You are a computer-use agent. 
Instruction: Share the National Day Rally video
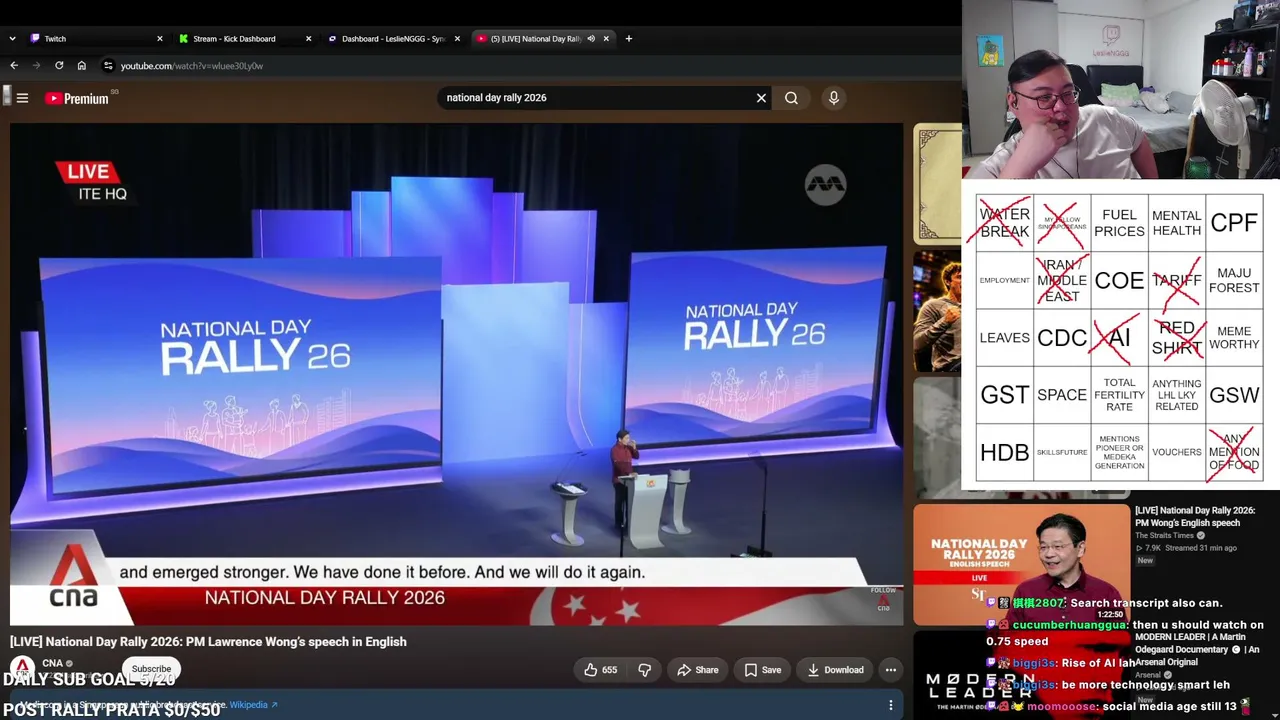[x=696, y=670]
